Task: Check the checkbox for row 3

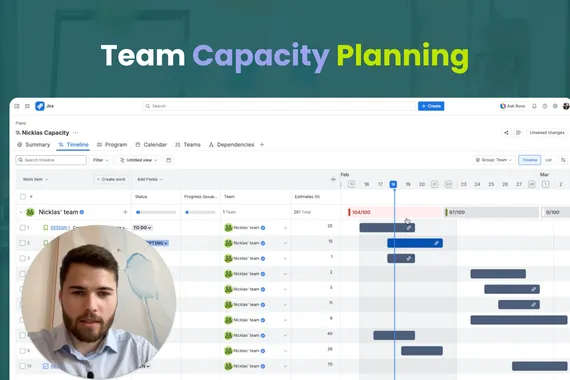Action: 23,258
